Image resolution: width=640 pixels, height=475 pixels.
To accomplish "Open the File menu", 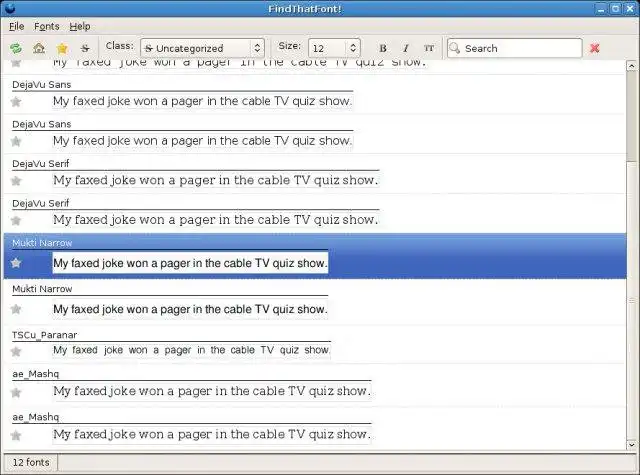I will pos(16,26).
